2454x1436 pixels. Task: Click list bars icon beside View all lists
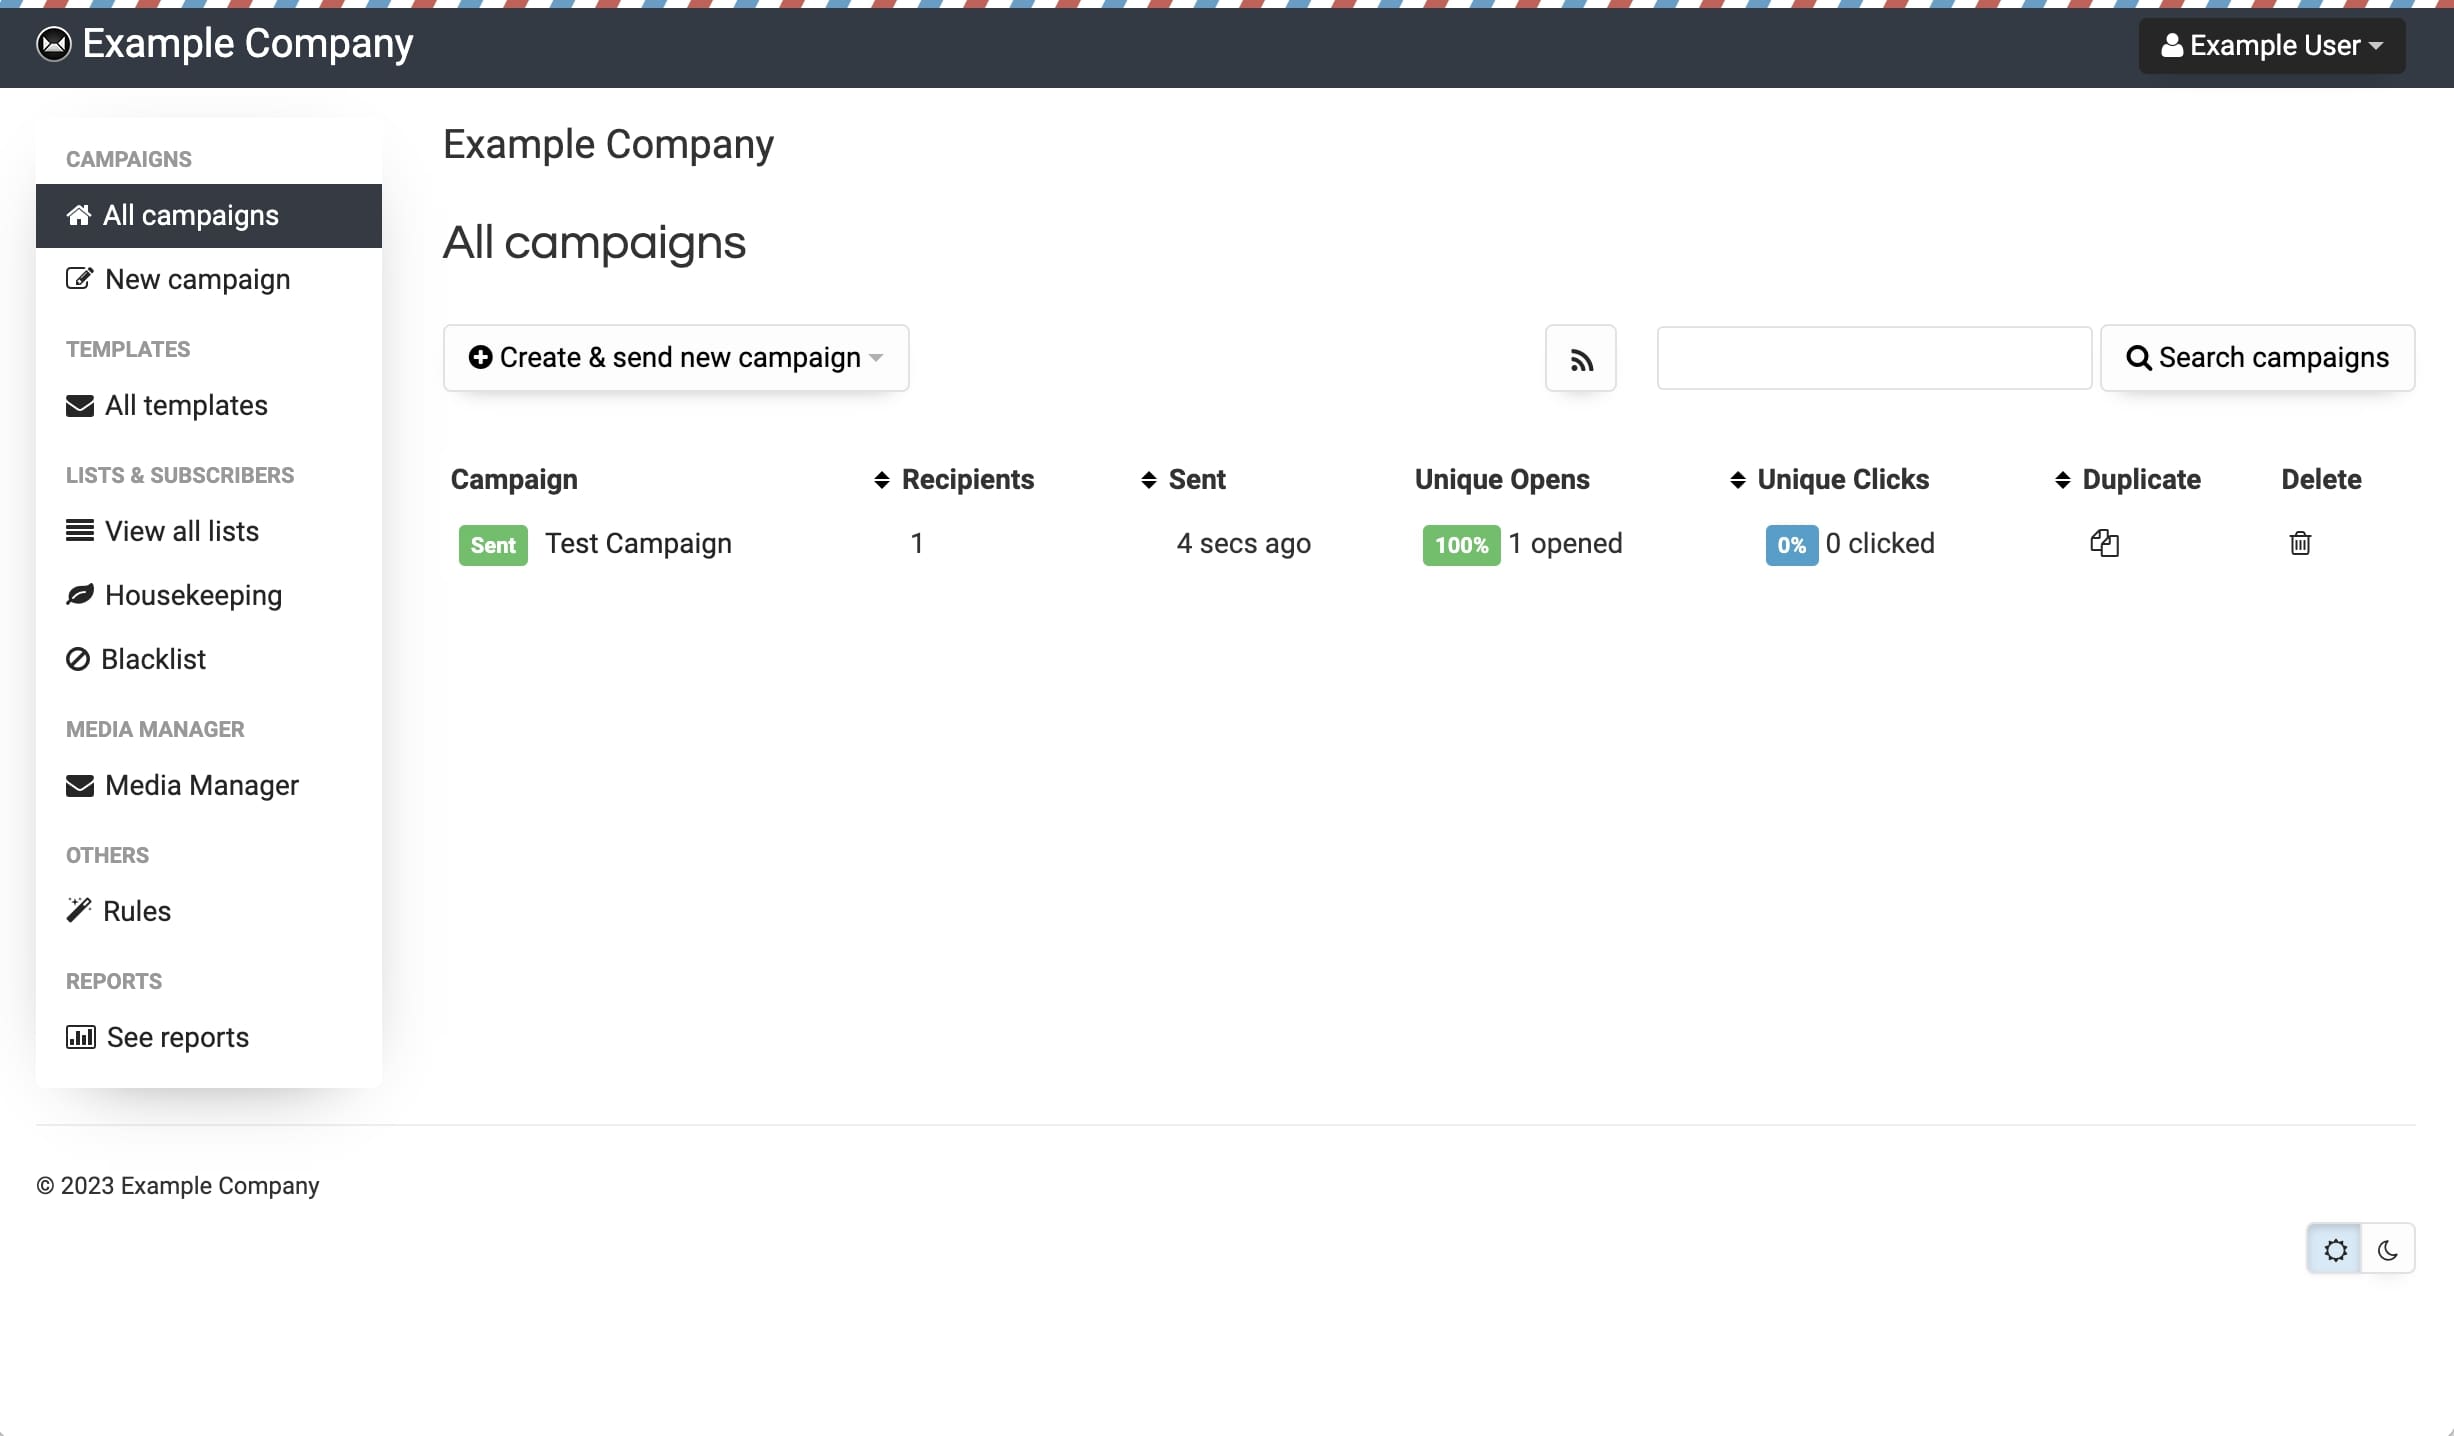80,531
